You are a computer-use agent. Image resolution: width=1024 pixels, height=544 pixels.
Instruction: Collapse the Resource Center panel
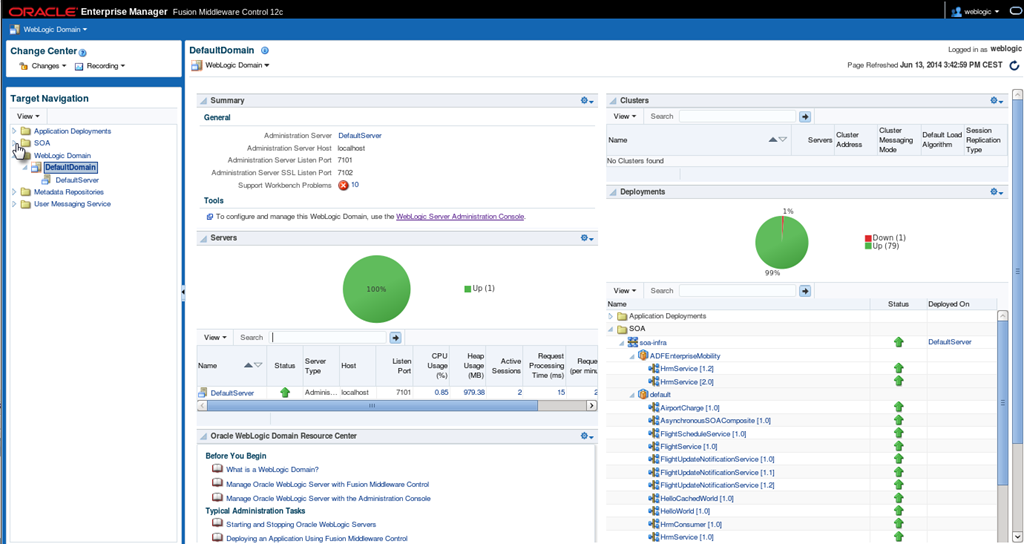click(x=203, y=436)
